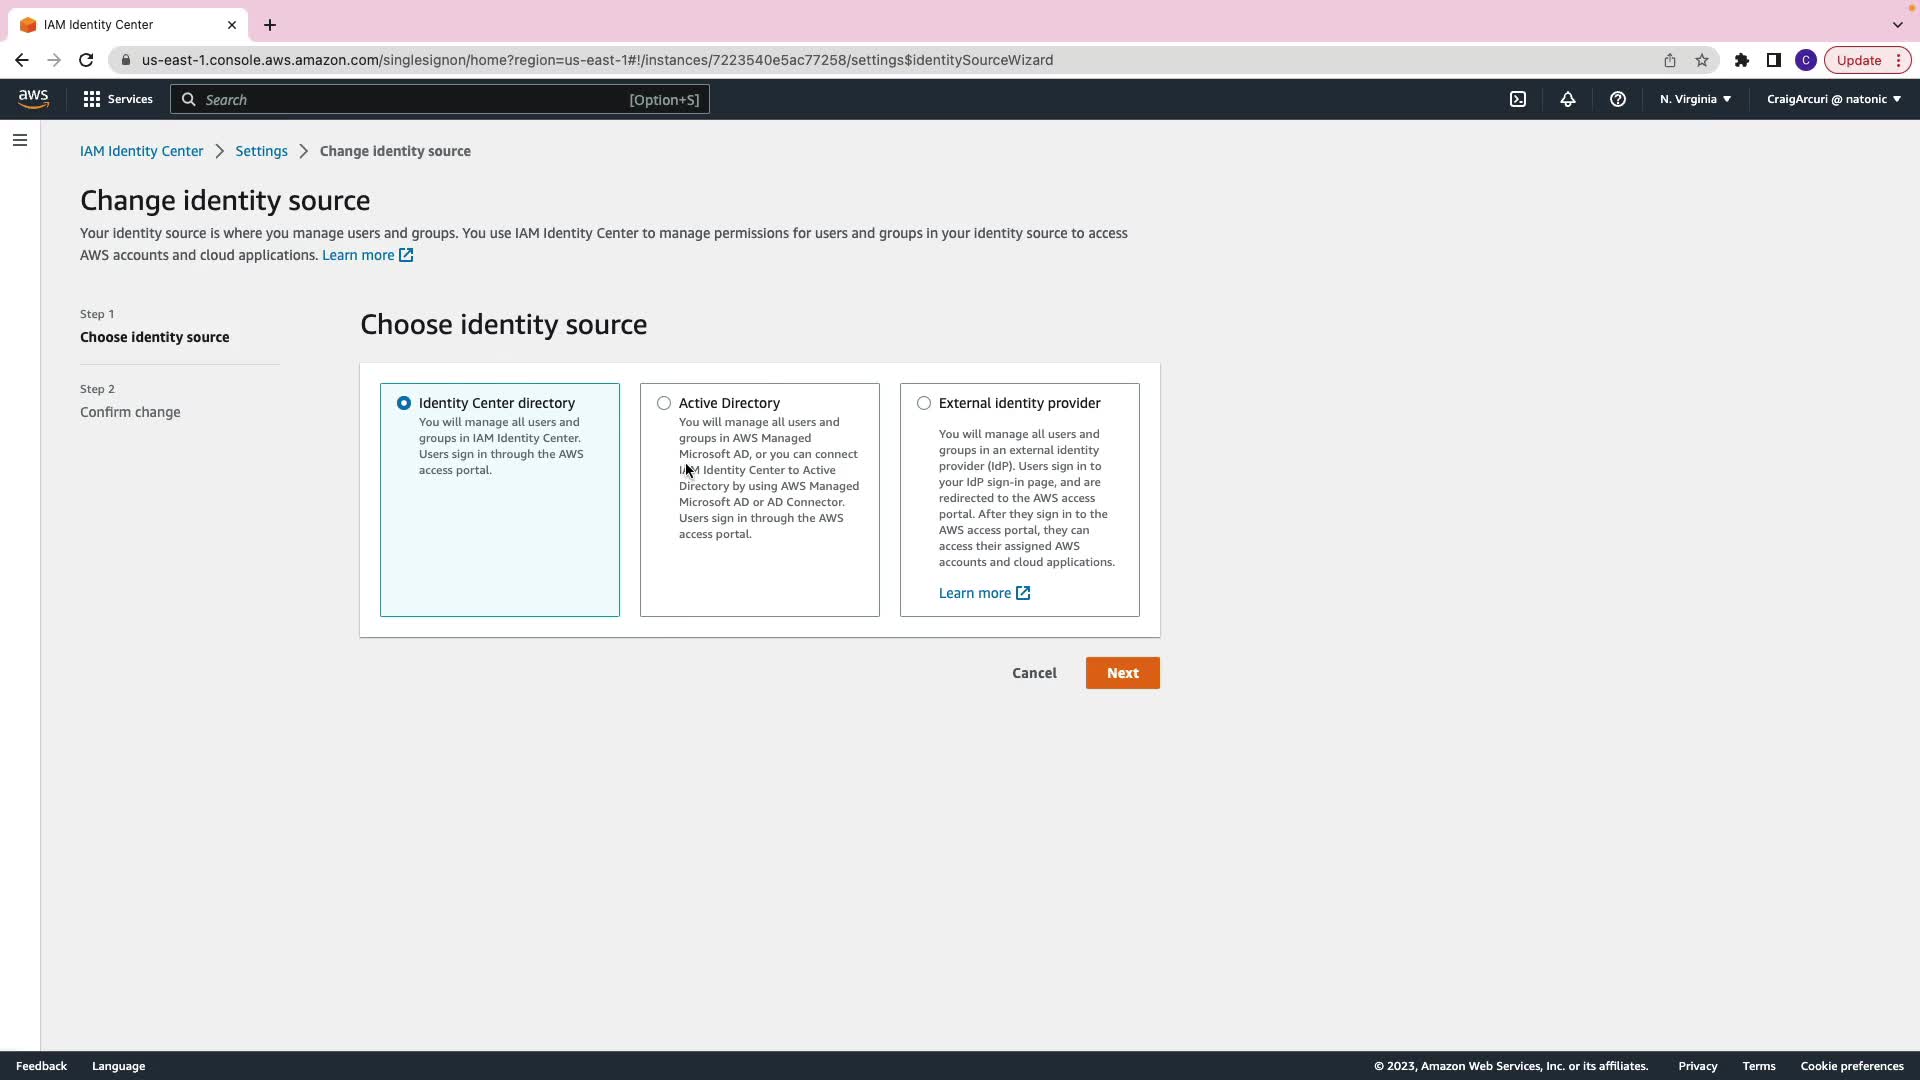Screen dimensions: 1920x1080
Task: Open the notifications bell icon
Action: pyautogui.click(x=1568, y=99)
